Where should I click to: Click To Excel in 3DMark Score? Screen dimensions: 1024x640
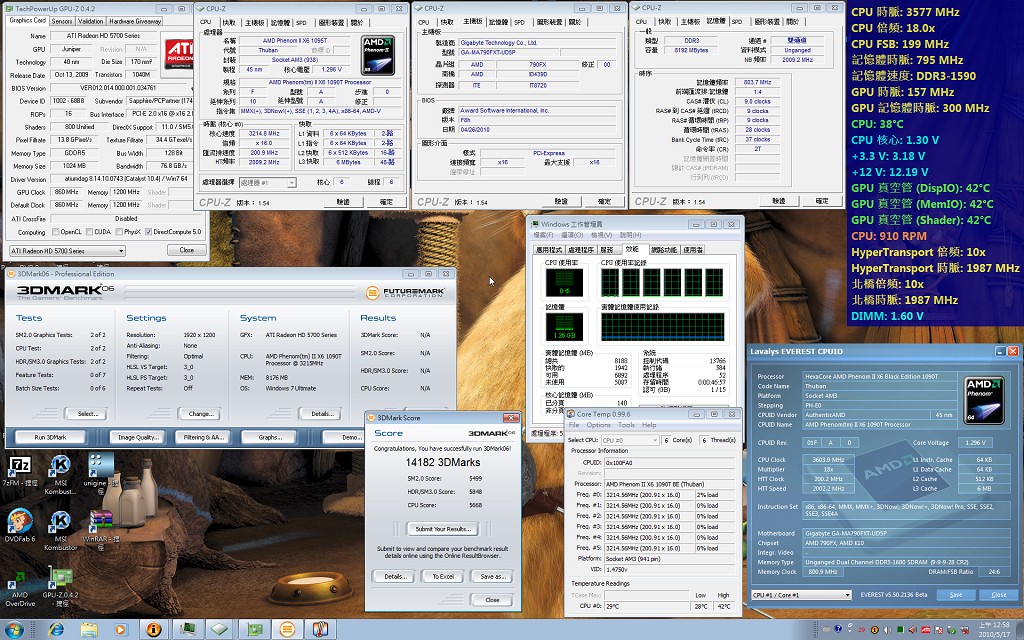tap(443, 577)
